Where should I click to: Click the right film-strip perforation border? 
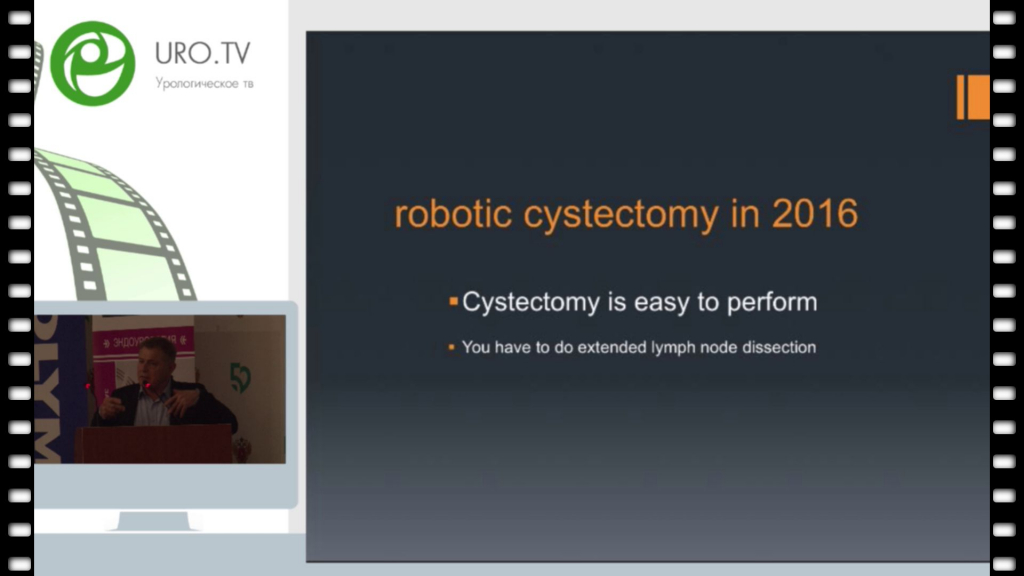[x=1005, y=288]
